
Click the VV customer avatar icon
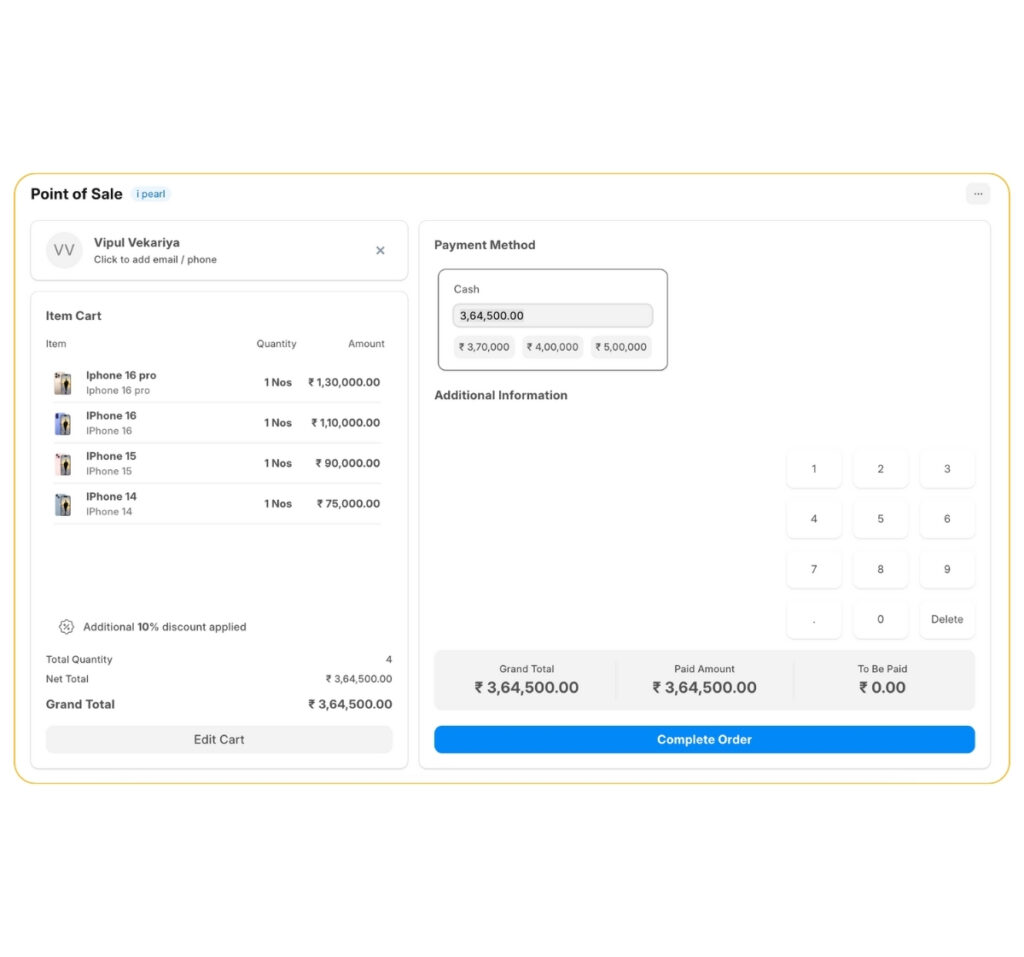tap(63, 250)
